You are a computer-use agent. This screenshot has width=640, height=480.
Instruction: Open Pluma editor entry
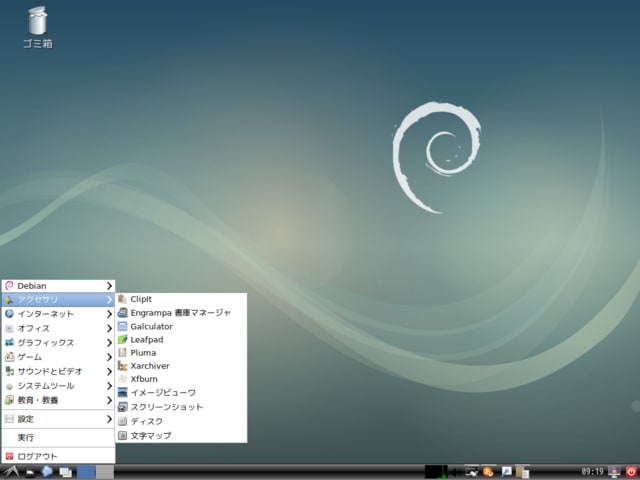pos(181,352)
